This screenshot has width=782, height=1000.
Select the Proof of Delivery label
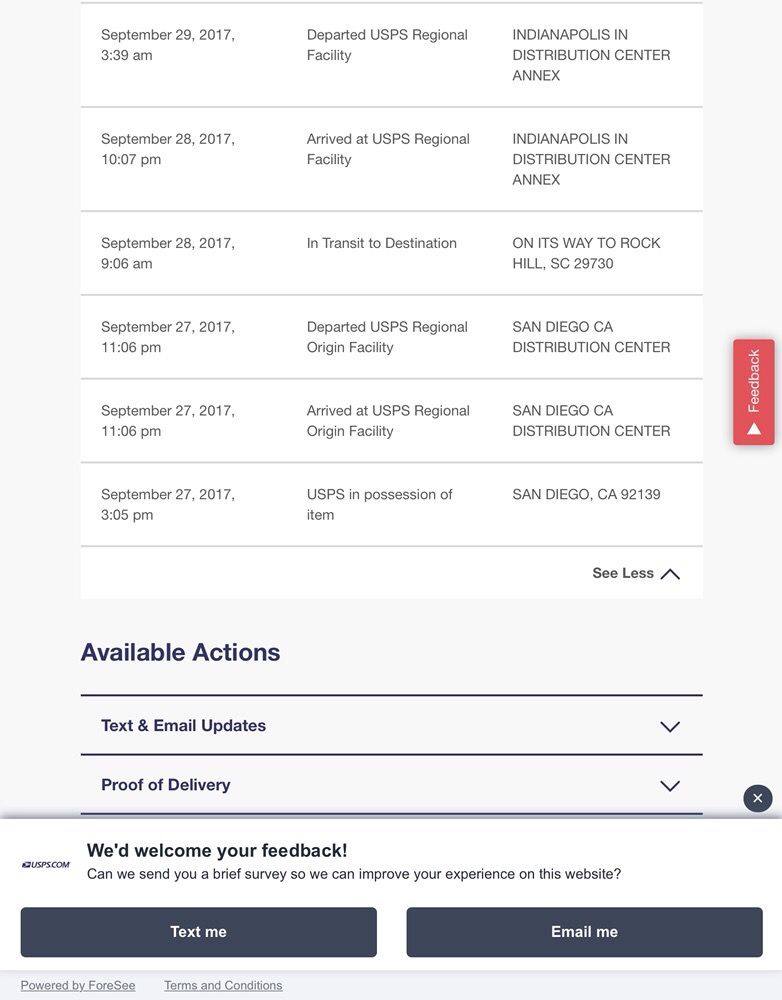coord(166,785)
